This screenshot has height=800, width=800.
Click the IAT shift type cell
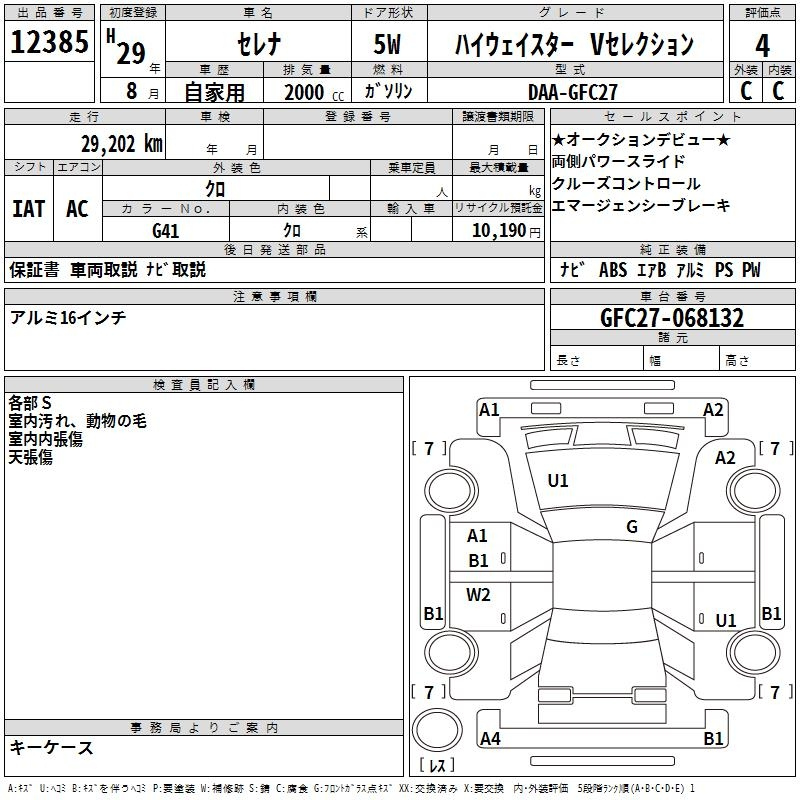[28, 209]
